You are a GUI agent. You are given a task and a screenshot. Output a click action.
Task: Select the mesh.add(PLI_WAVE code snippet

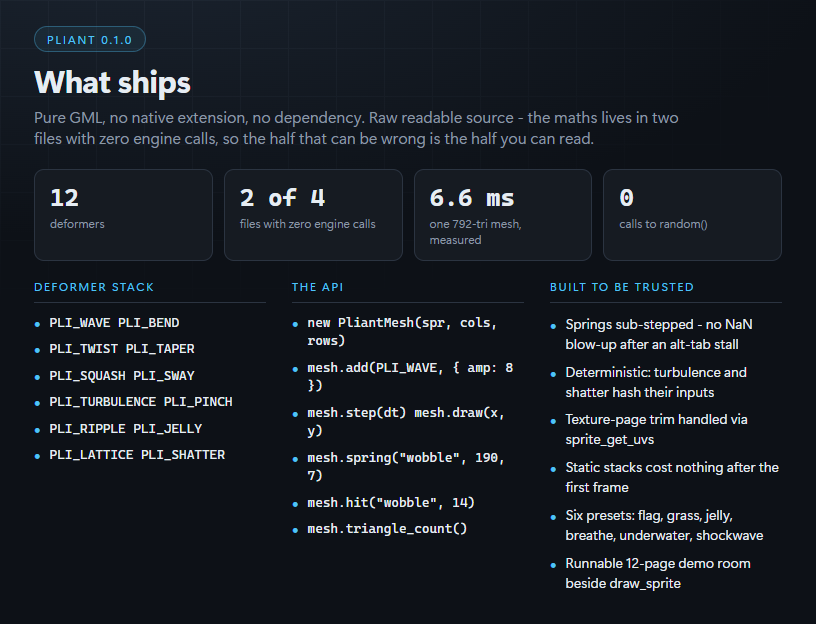[x=410, y=376]
